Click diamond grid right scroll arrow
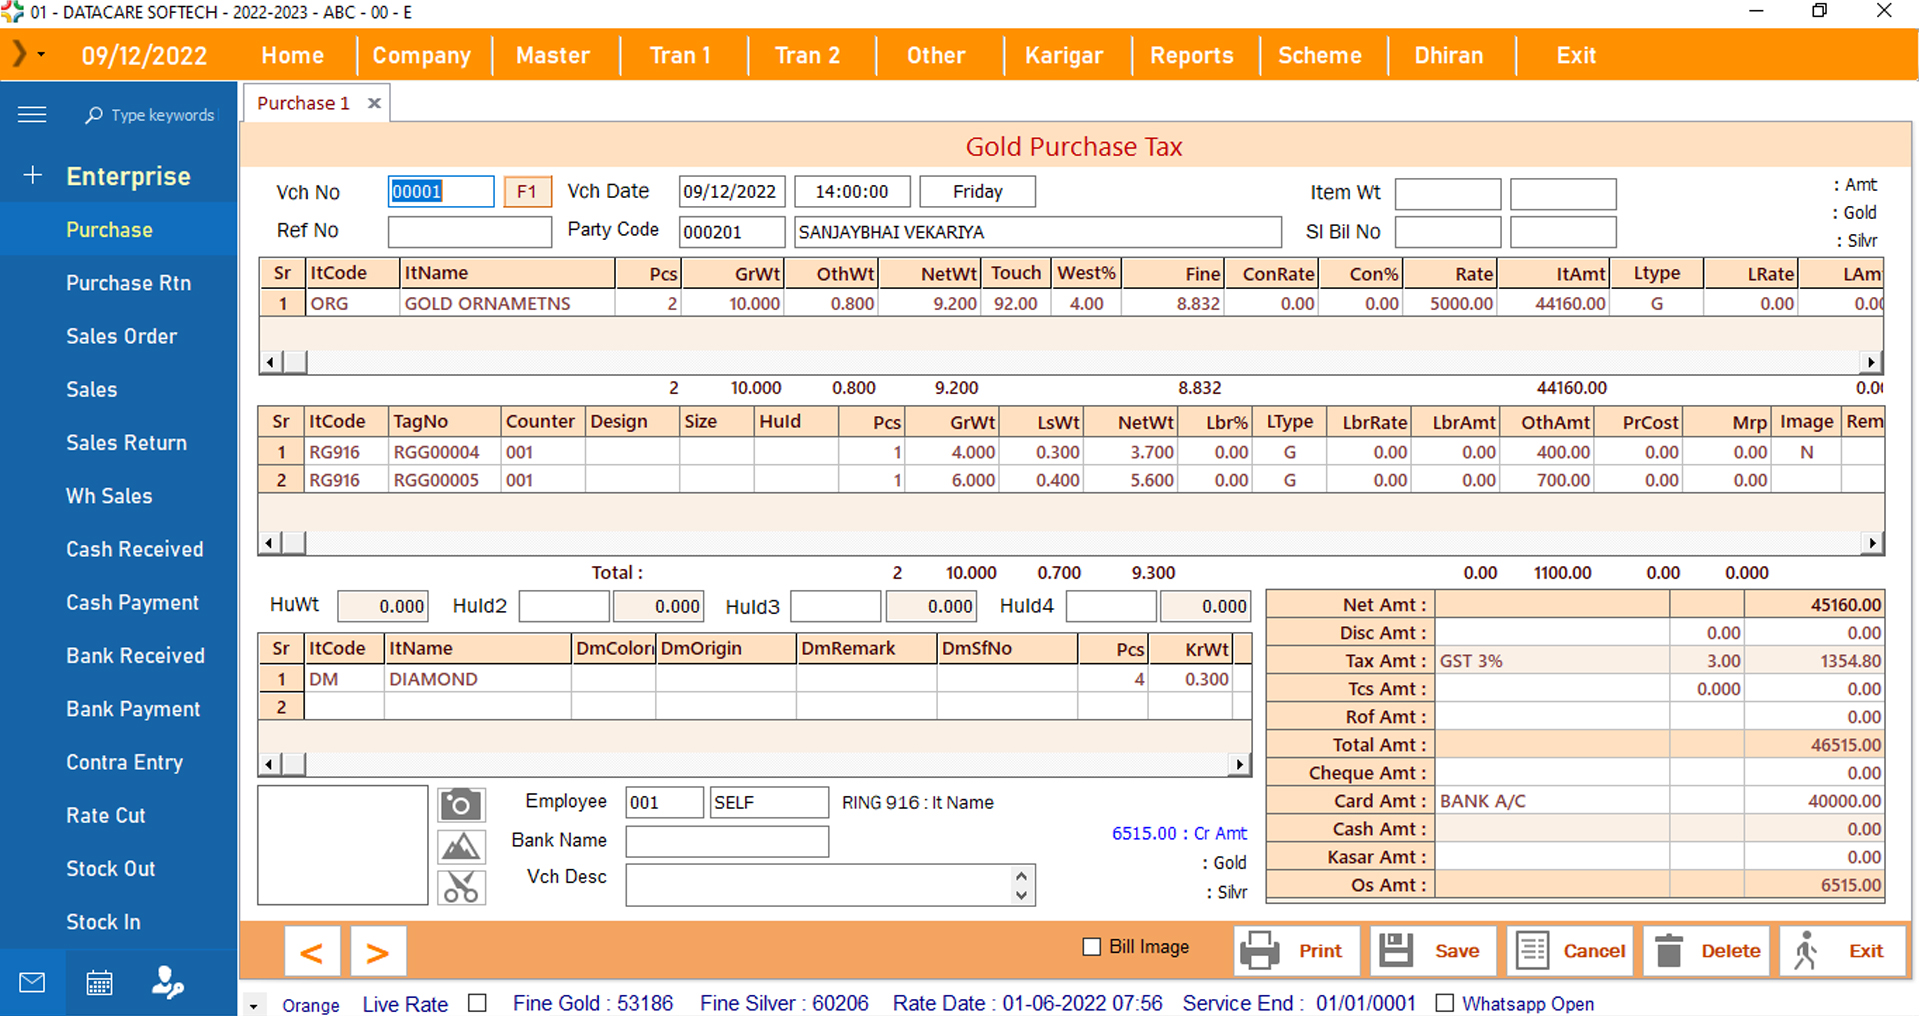 [1240, 764]
